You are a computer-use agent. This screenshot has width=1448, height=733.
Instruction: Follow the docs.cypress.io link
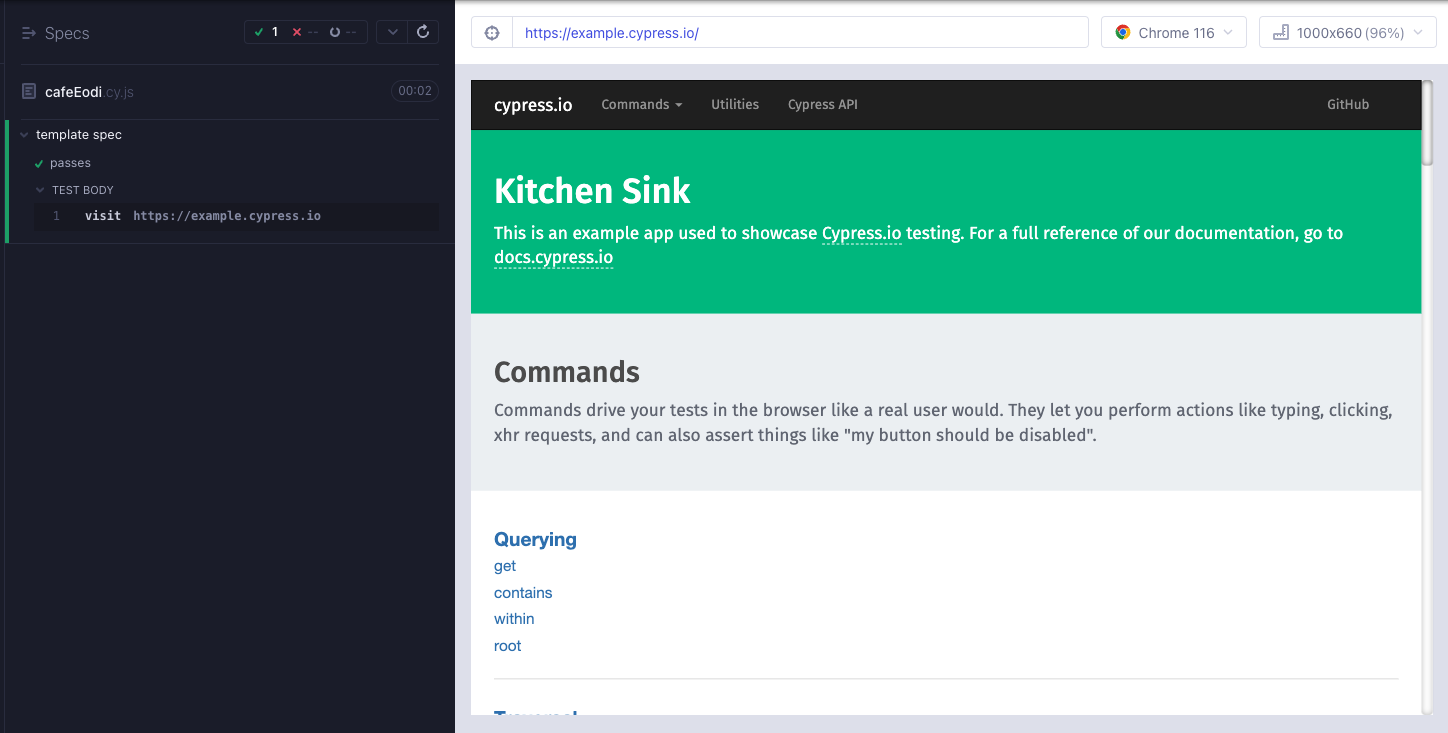click(x=553, y=257)
